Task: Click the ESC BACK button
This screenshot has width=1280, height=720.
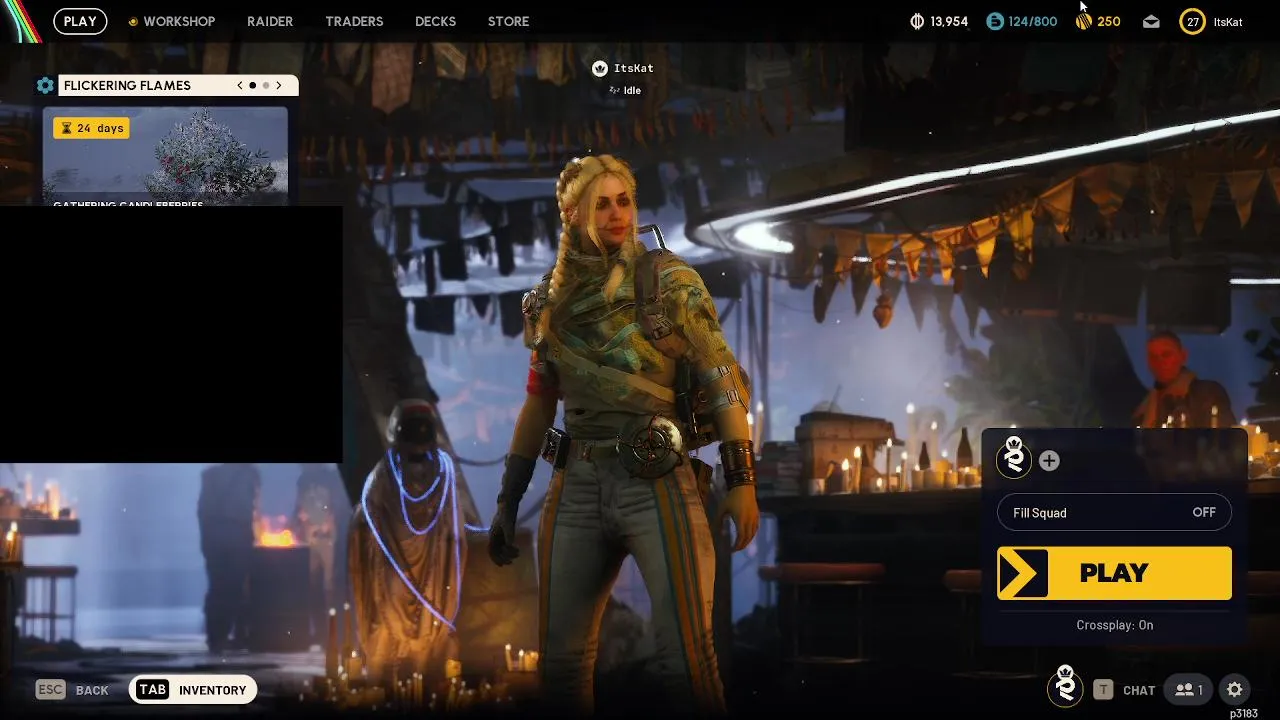Action: click(72, 690)
